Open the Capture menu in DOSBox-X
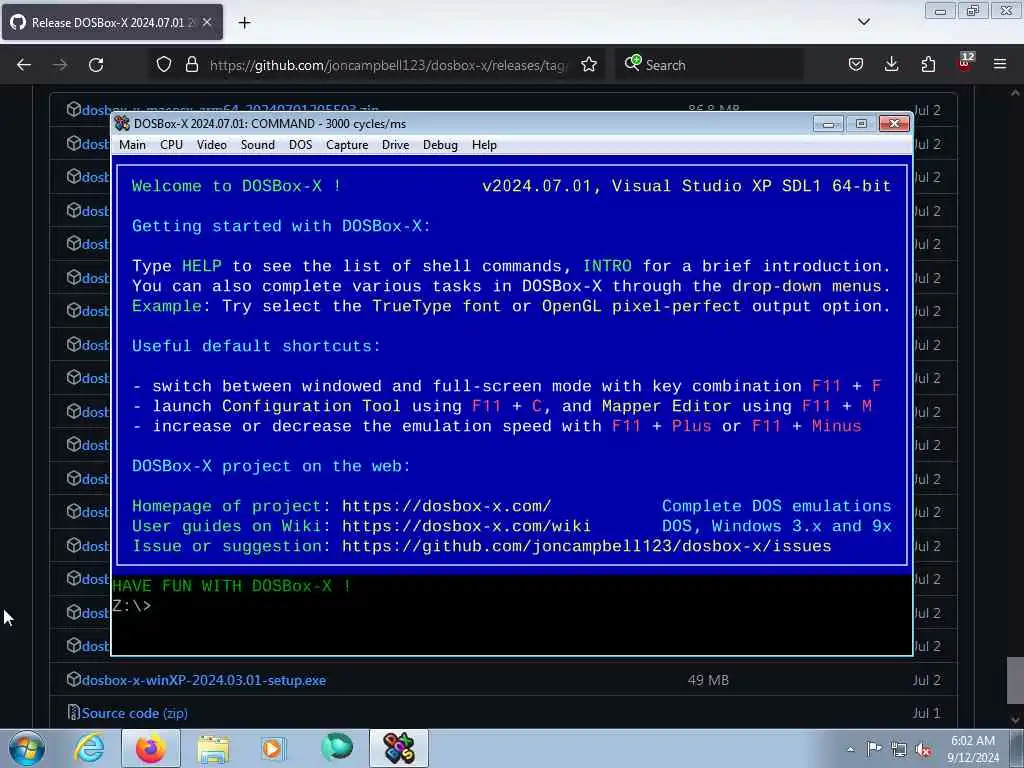The width and height of the screenshot is (1024, 768). coord(347,145)
